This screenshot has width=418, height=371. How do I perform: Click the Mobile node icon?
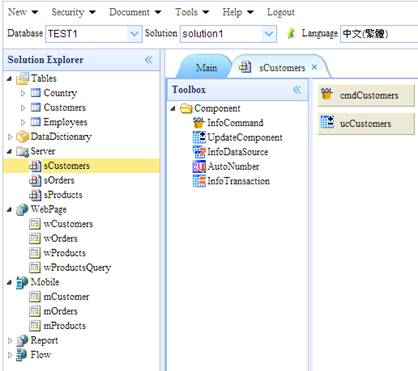[x=22, y=282]
